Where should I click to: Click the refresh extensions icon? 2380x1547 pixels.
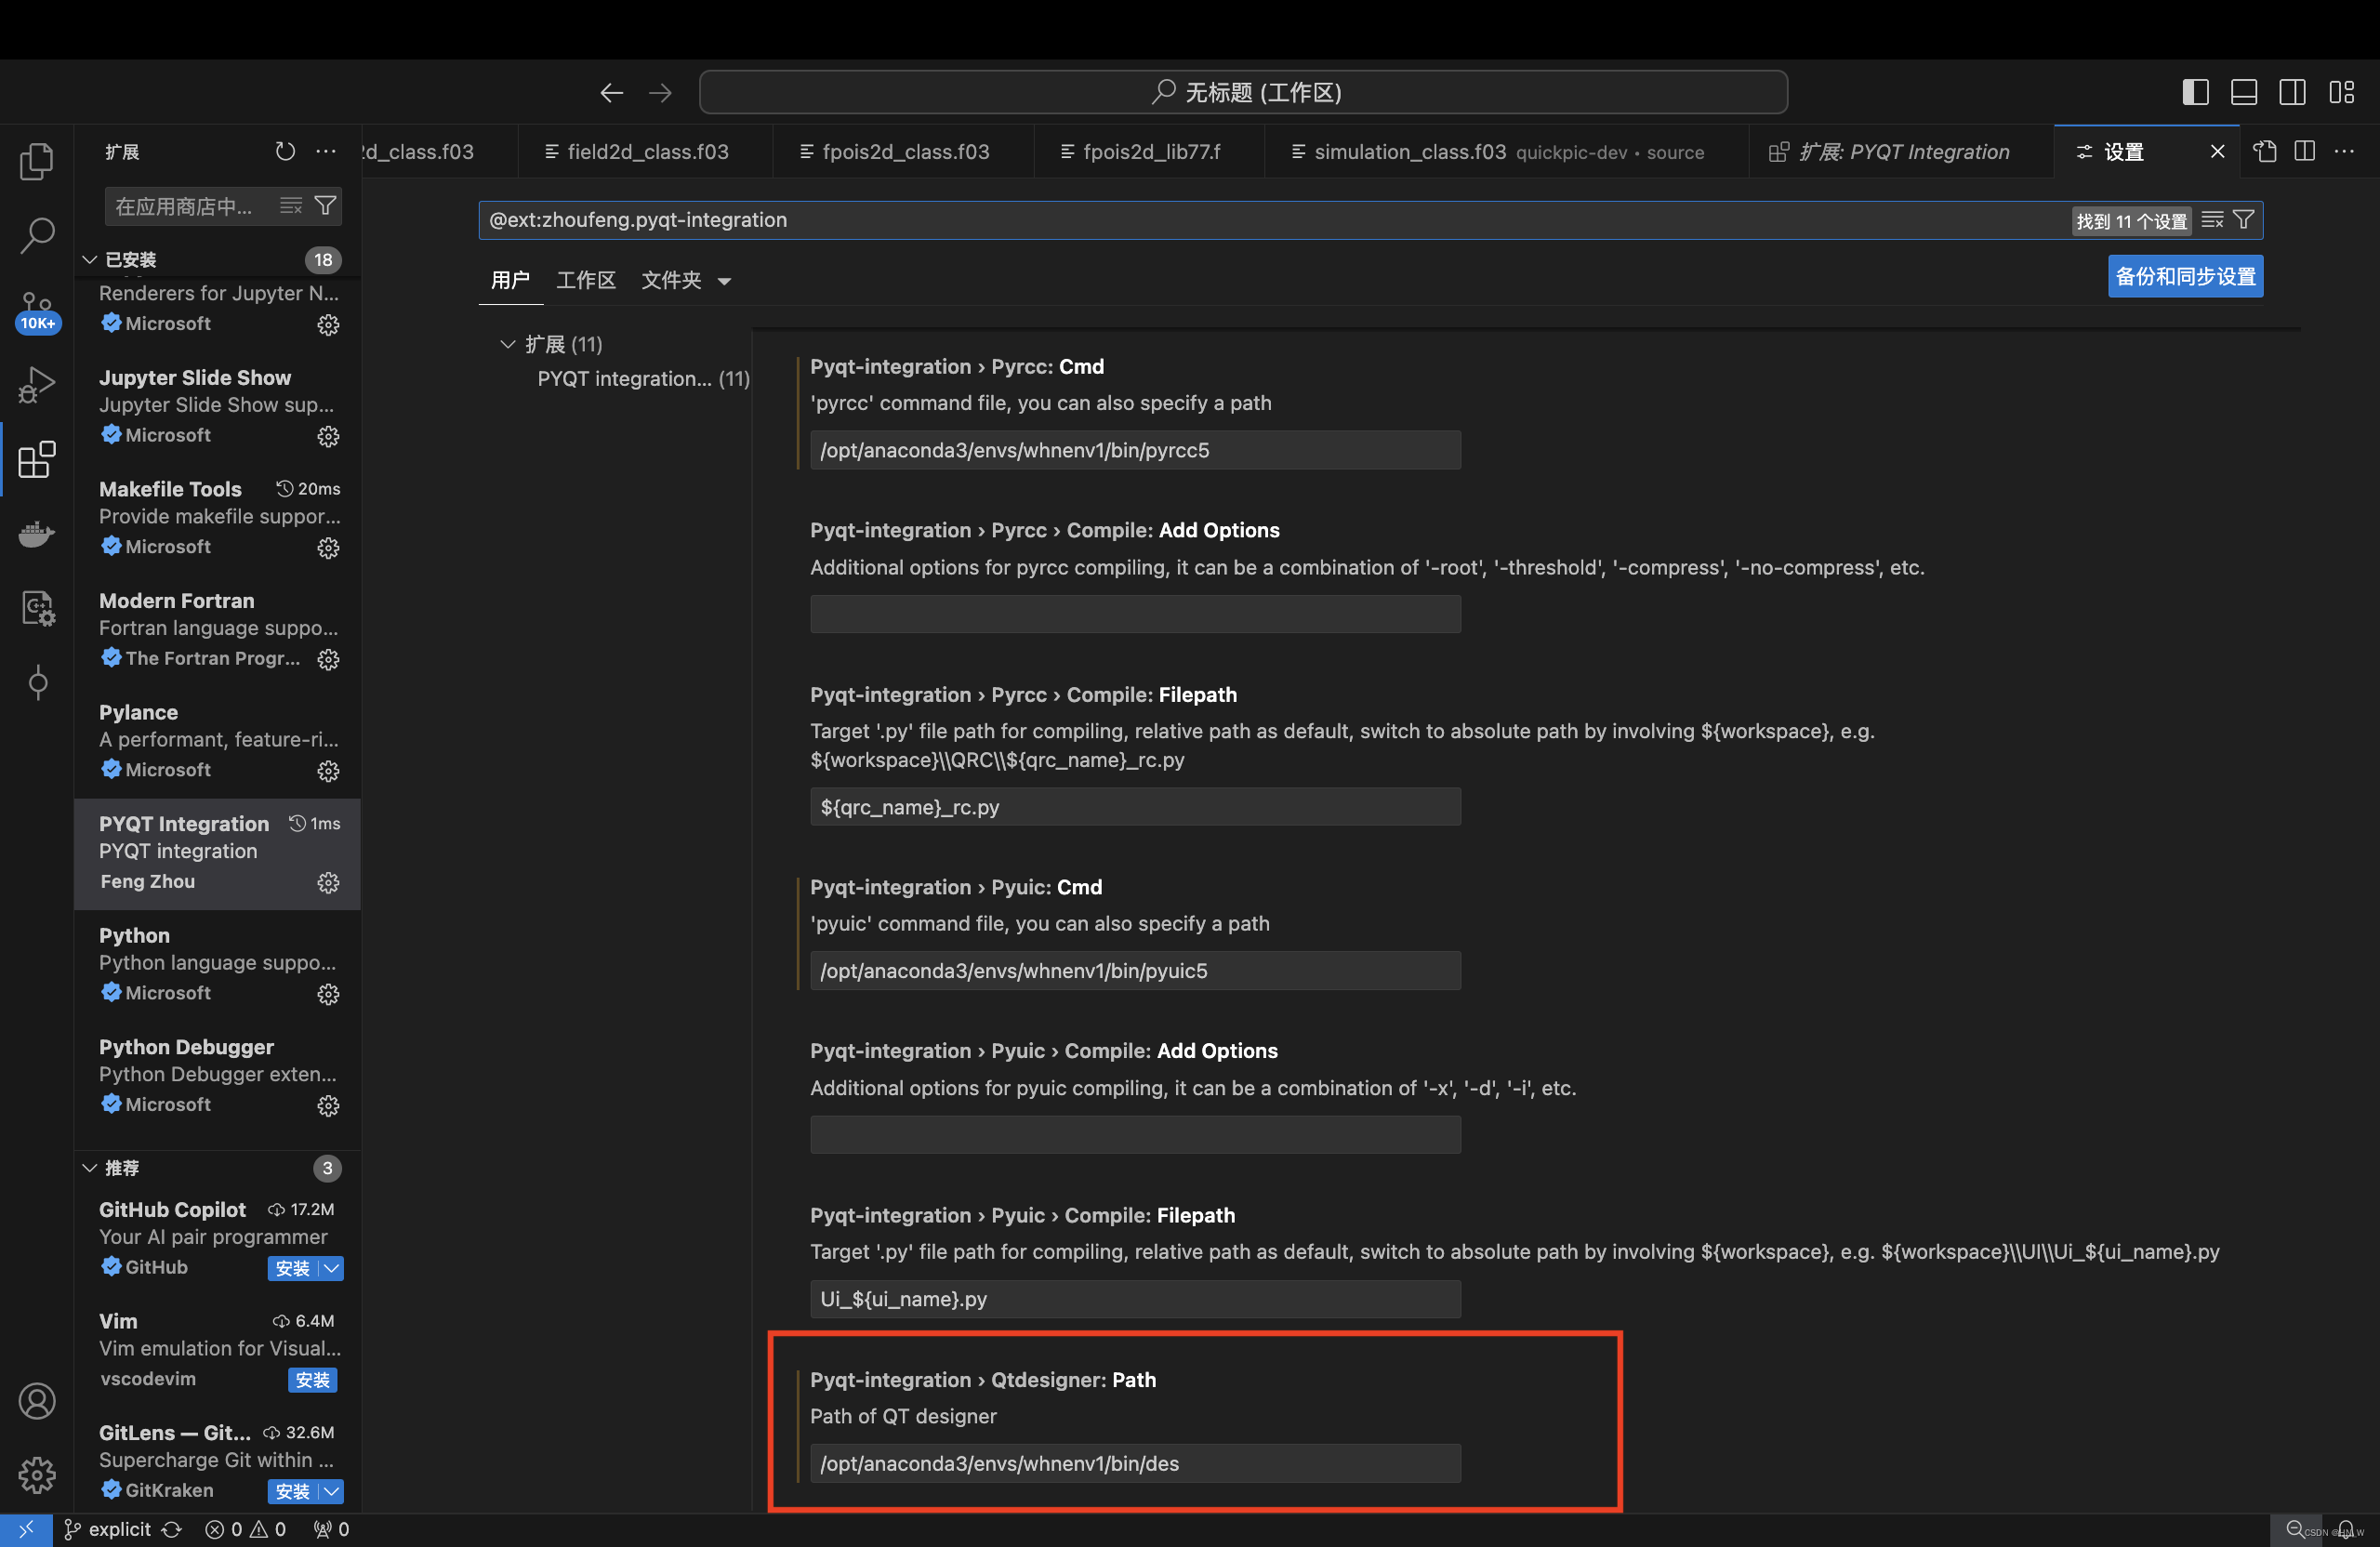click(285, 151)
